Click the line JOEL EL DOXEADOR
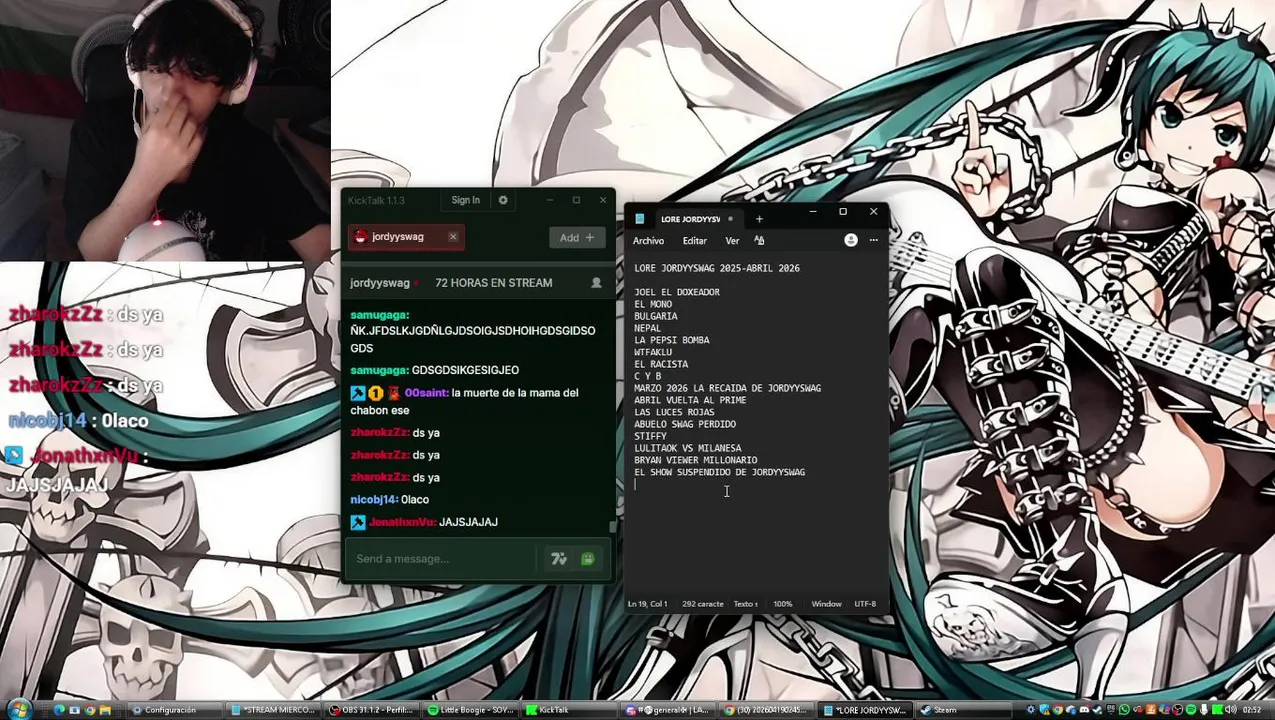The image size is (1275, 720). point(677,292)
